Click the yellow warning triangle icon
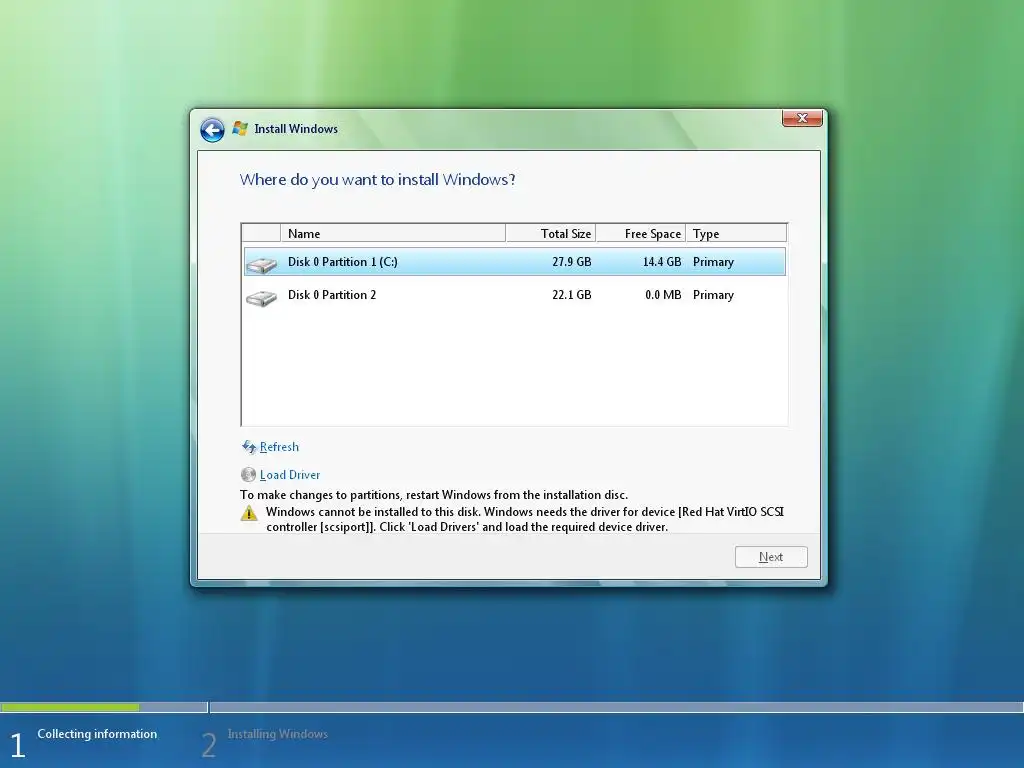Viewport: 1024px width, 768px height. pyautogui.click(x=249, y=513)
